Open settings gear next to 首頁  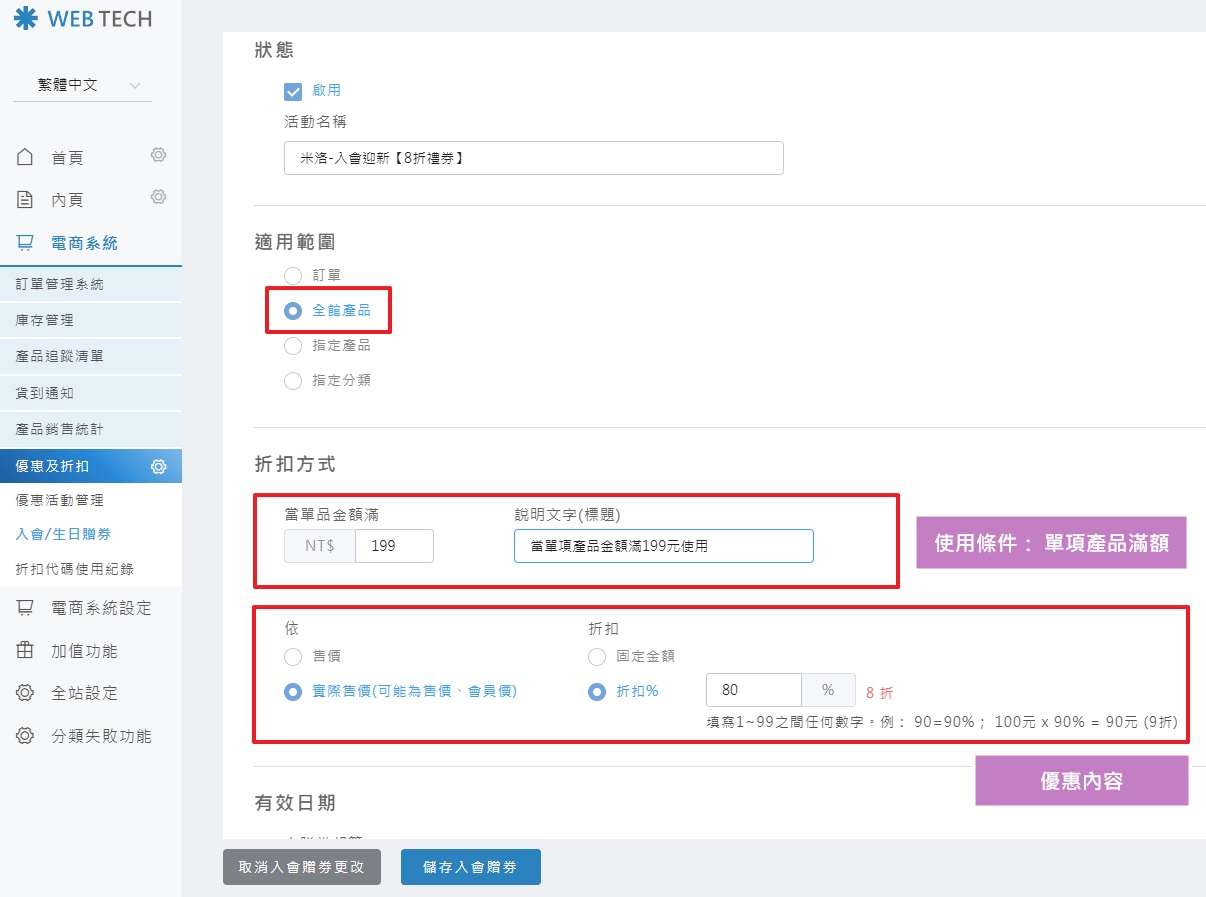(158, 155)
